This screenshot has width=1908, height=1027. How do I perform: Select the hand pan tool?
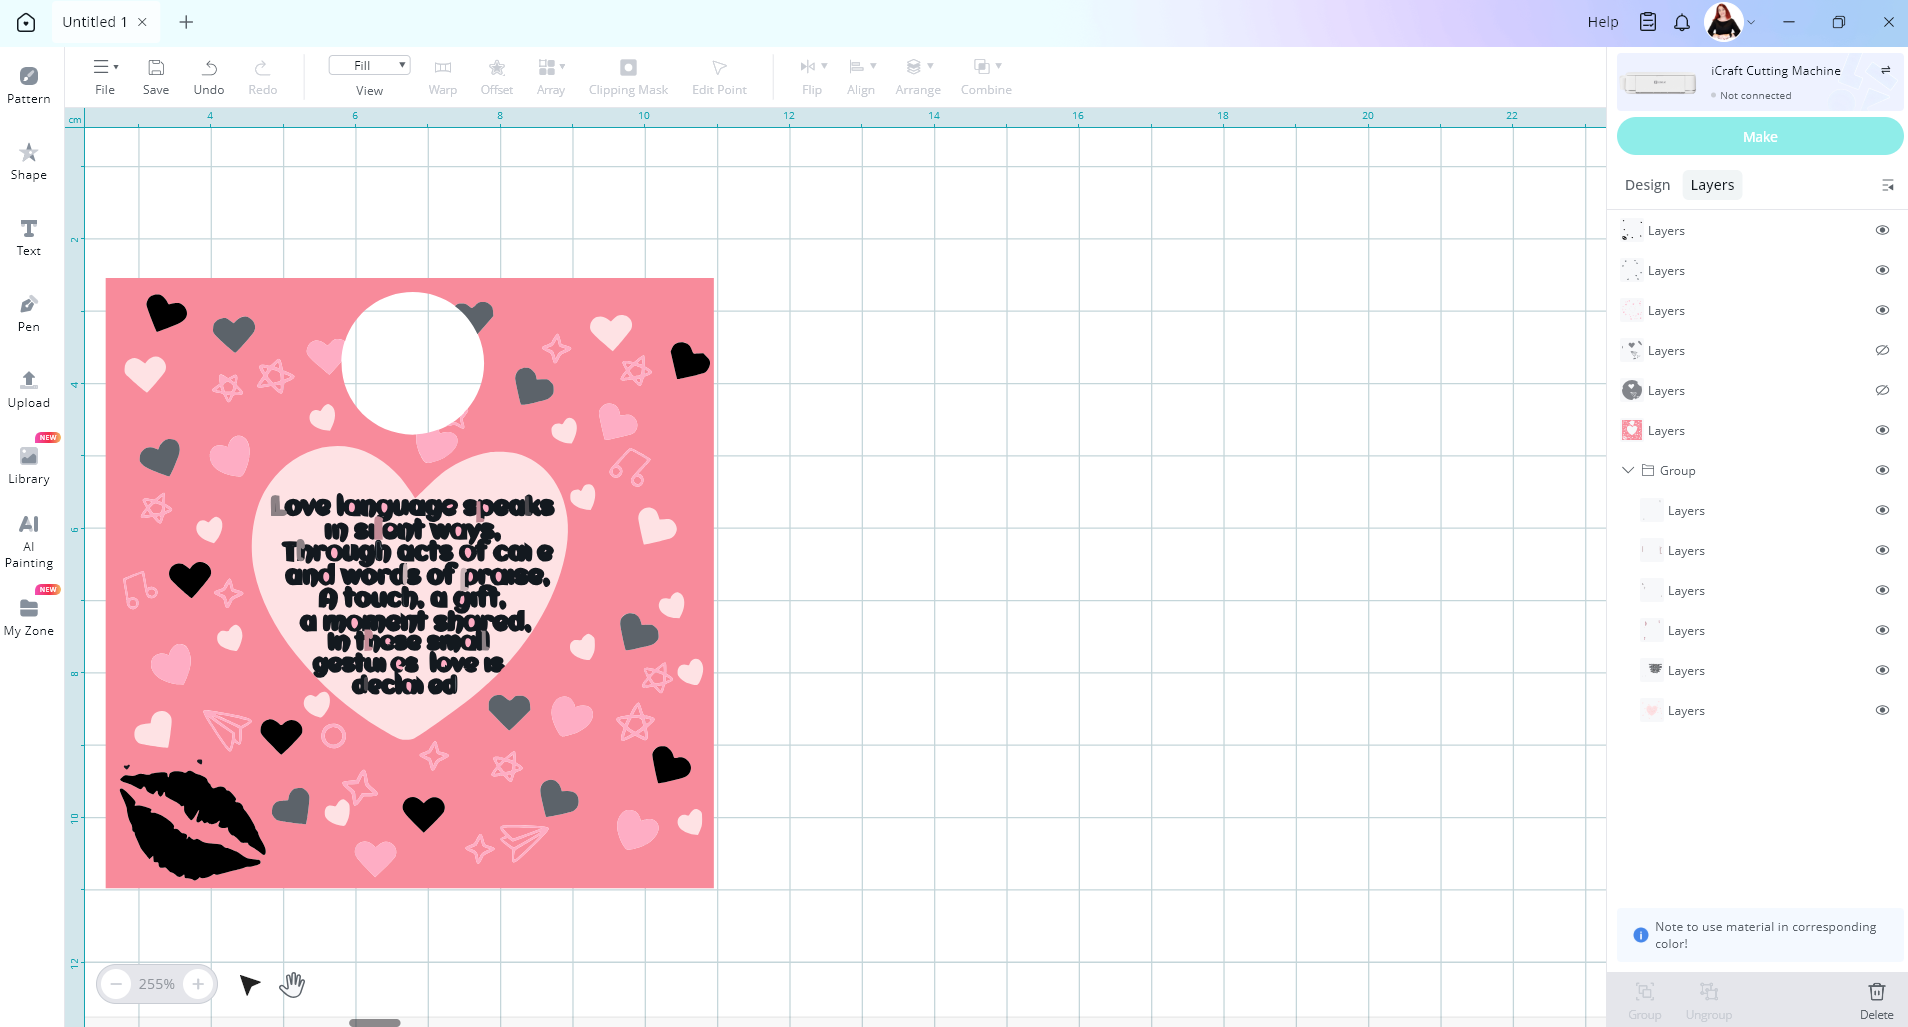[292, 984]
